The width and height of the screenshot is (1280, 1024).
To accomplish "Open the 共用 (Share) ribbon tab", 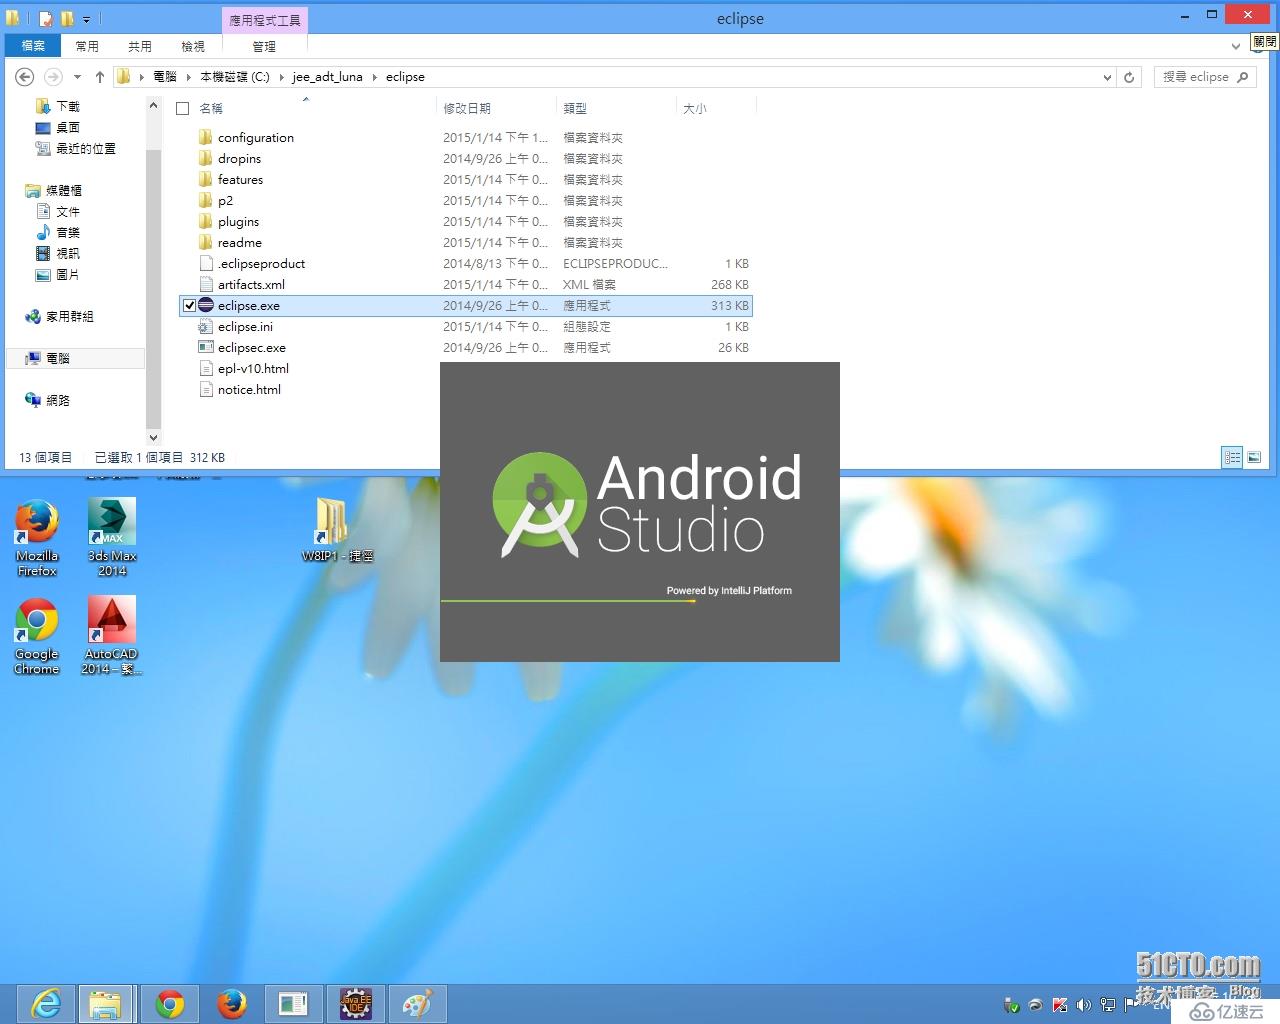I will coord(140,46).
